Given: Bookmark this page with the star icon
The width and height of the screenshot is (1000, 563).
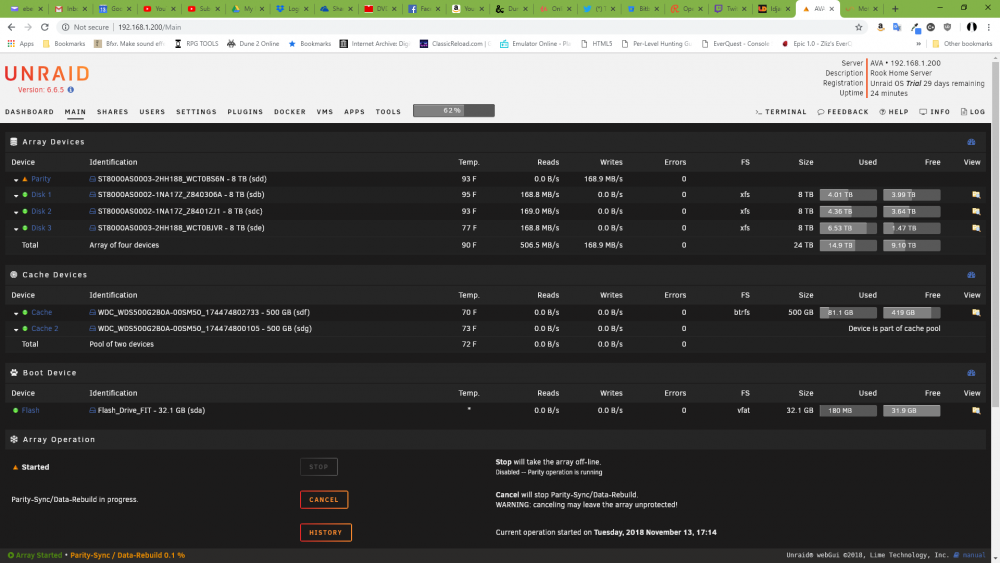Looking at the screenshot, I should (x=858, y=27).
